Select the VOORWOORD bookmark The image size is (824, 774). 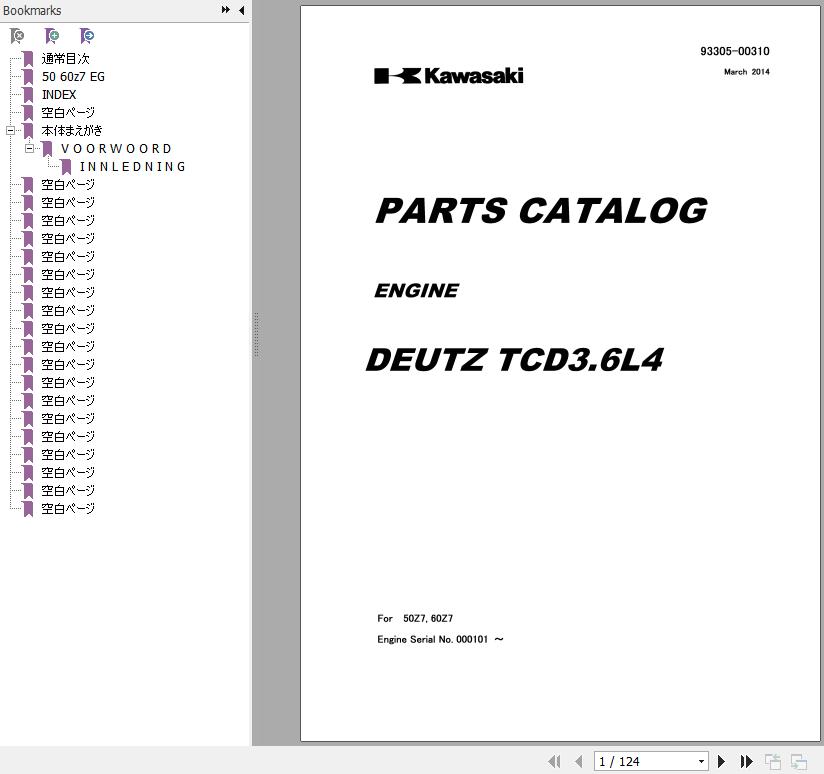coord(116,149)
